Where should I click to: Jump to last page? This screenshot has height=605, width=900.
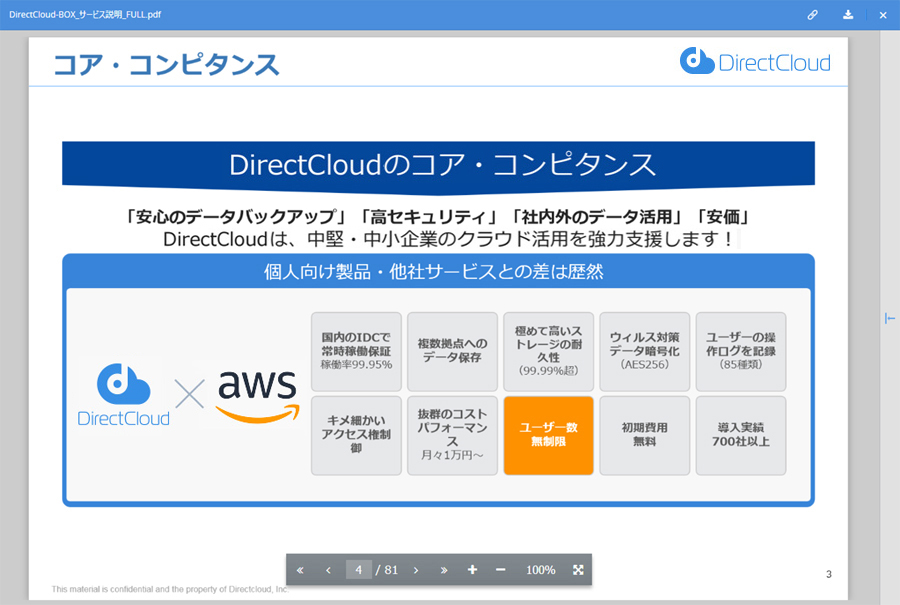click(x=444, y=570)
